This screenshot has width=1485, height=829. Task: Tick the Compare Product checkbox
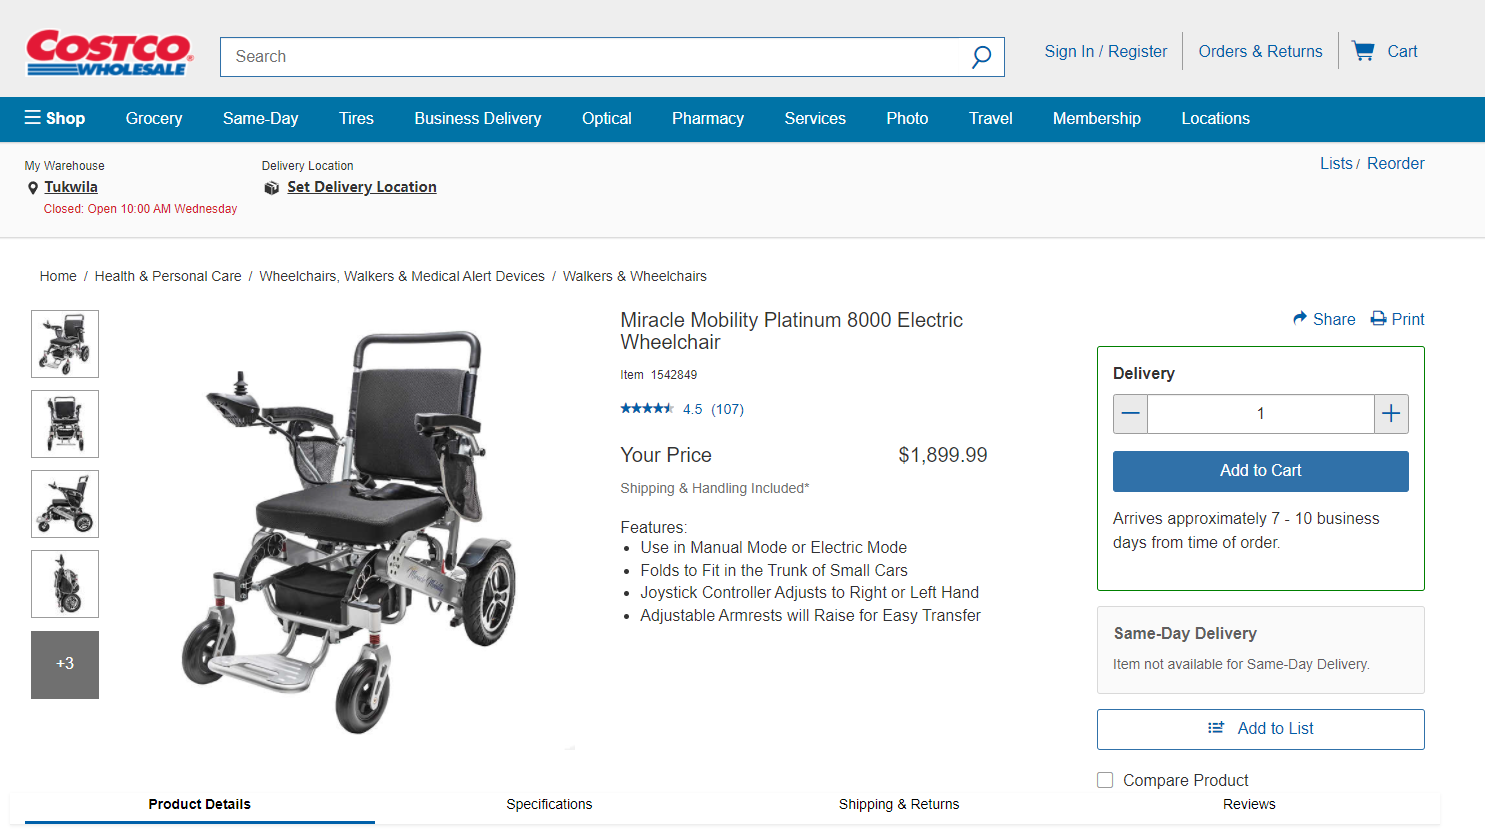[1105, 780]
